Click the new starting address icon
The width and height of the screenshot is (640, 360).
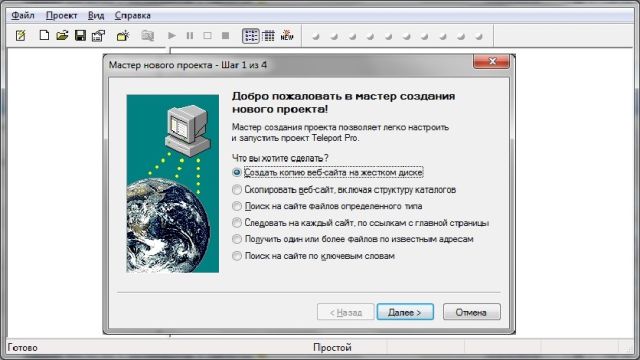(122, 36)
